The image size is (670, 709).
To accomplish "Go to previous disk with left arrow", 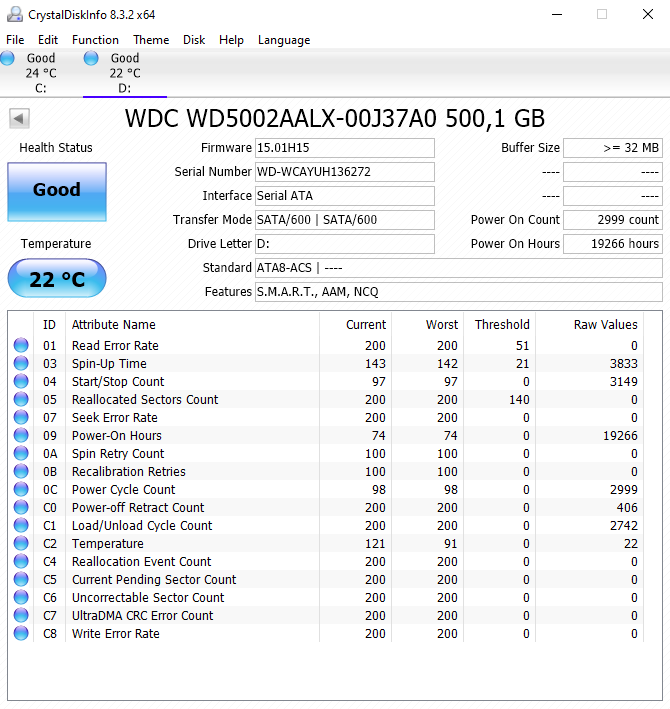I will click(19, 119).
